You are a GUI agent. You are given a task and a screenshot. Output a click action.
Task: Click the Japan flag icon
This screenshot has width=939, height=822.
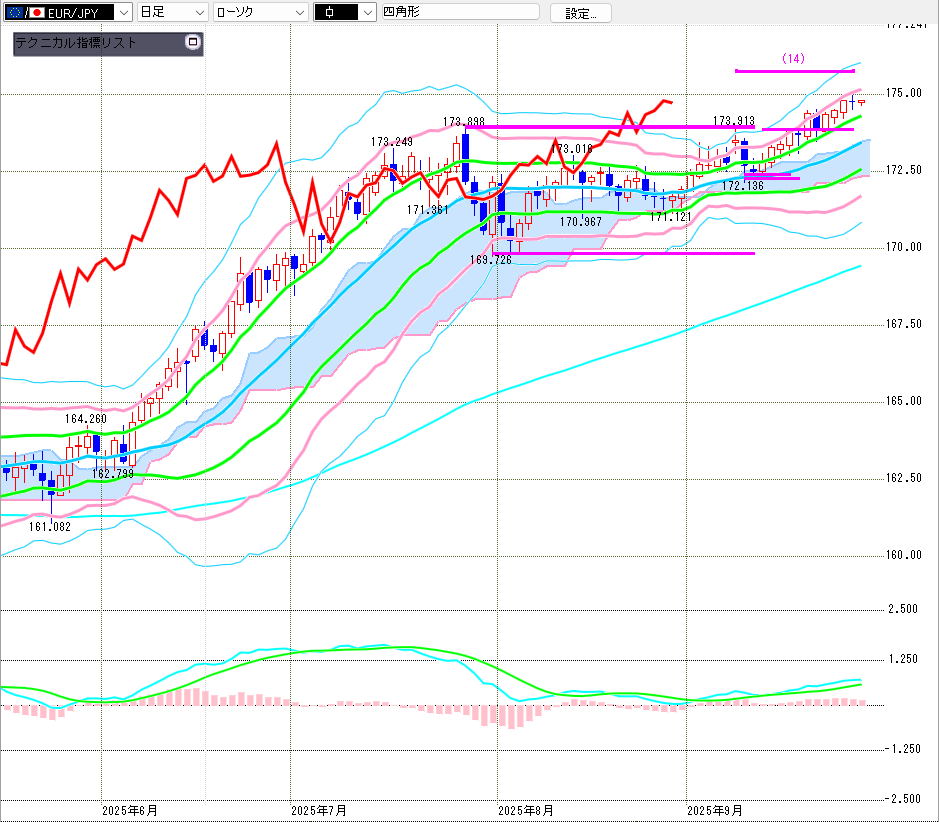pos(37,13)
